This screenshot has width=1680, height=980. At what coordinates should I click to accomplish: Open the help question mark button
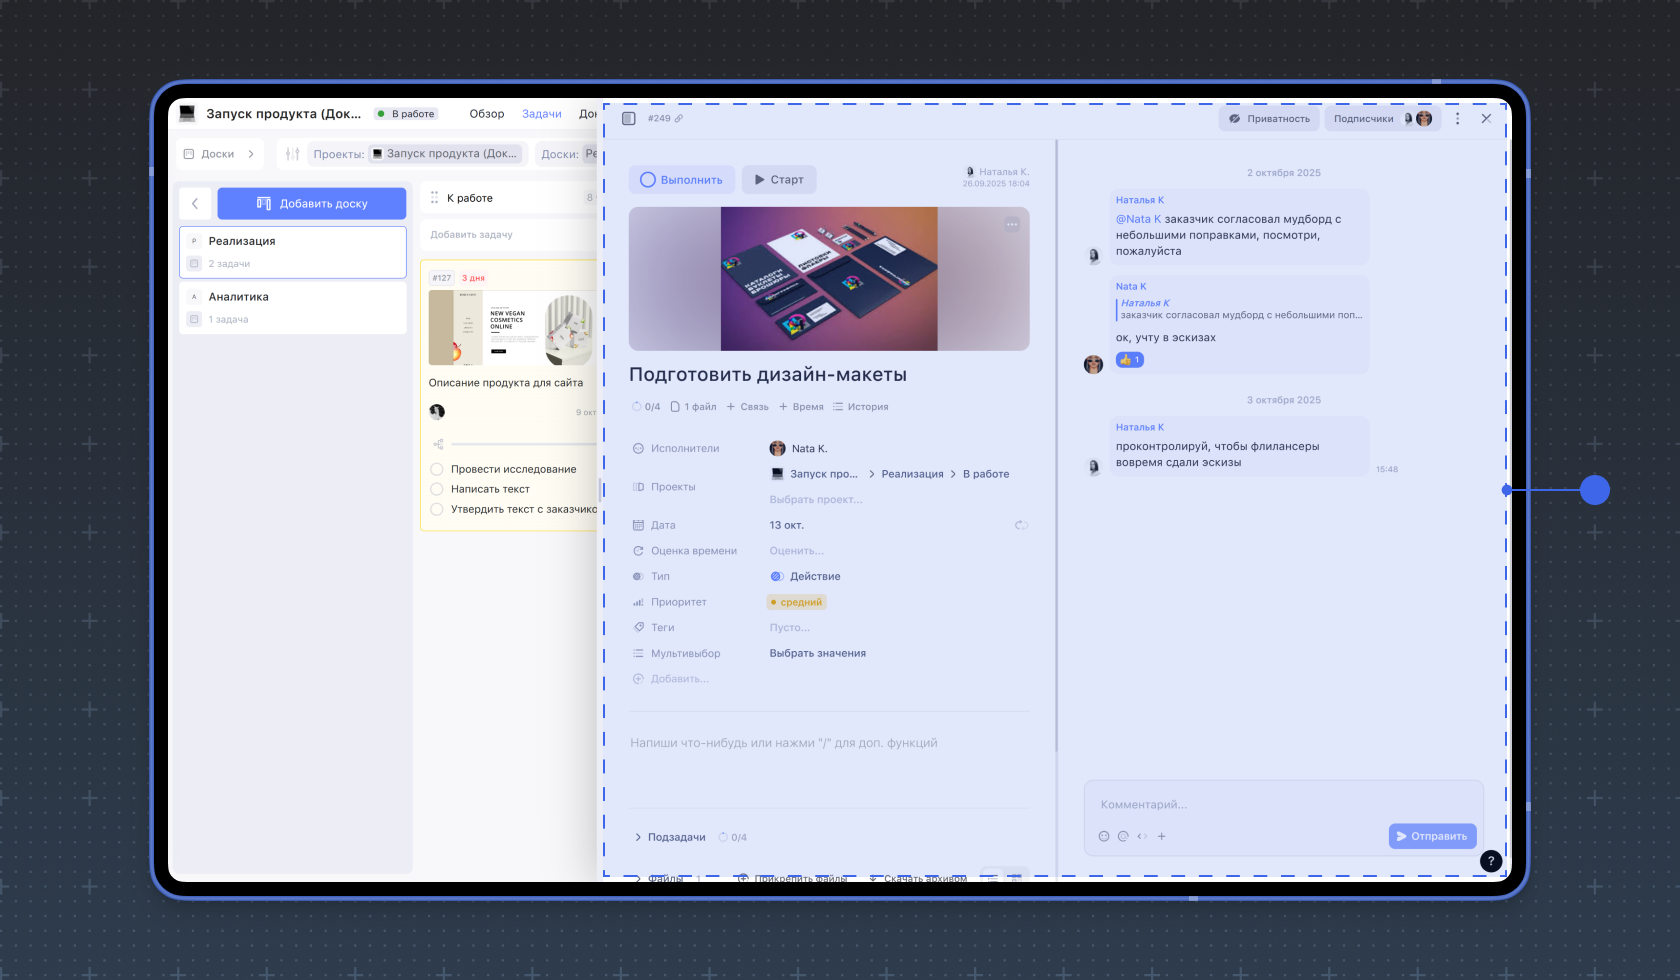(1490, 861)
